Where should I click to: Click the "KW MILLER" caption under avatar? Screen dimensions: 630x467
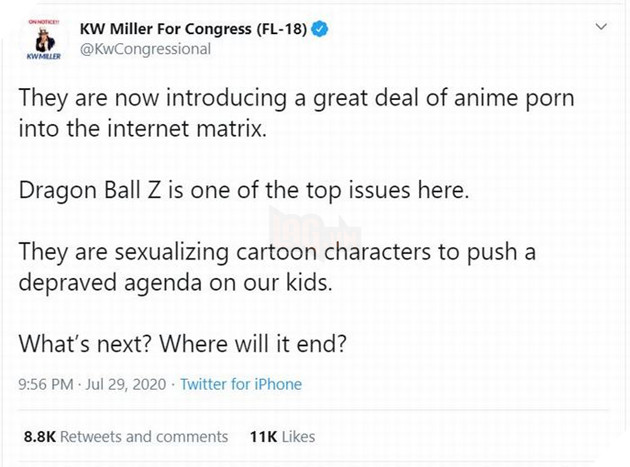(43, 57)
